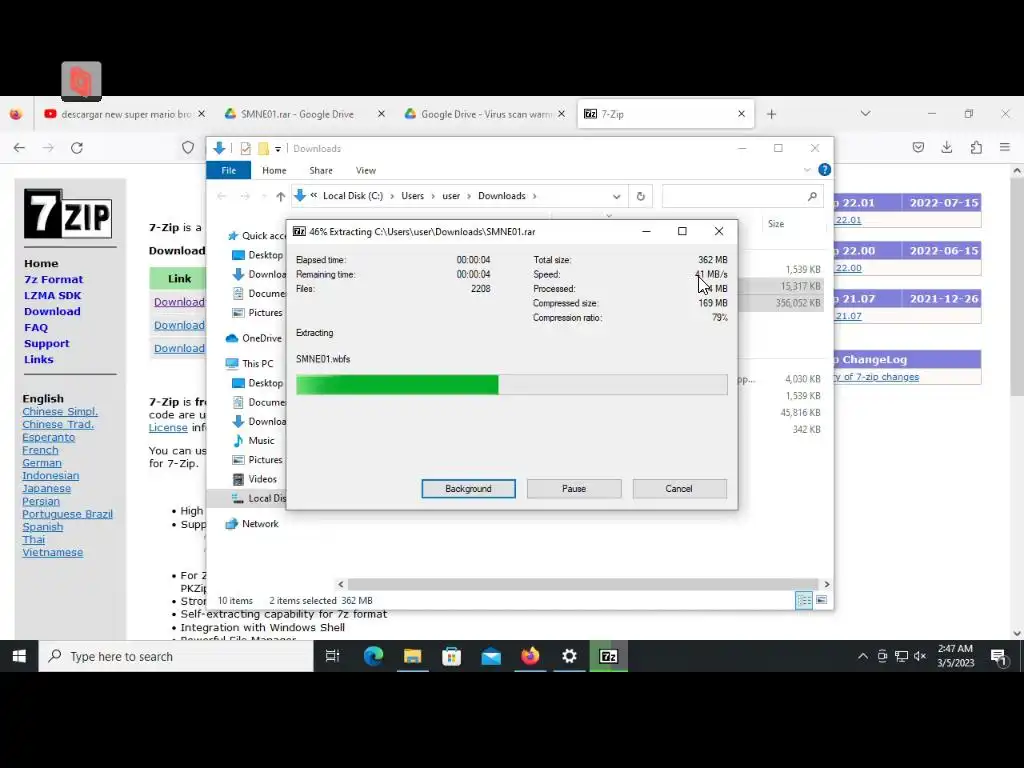The image size is (1024, 768).
Task: Open Firefox downloads panel
Action: click(x=947, y=148)
